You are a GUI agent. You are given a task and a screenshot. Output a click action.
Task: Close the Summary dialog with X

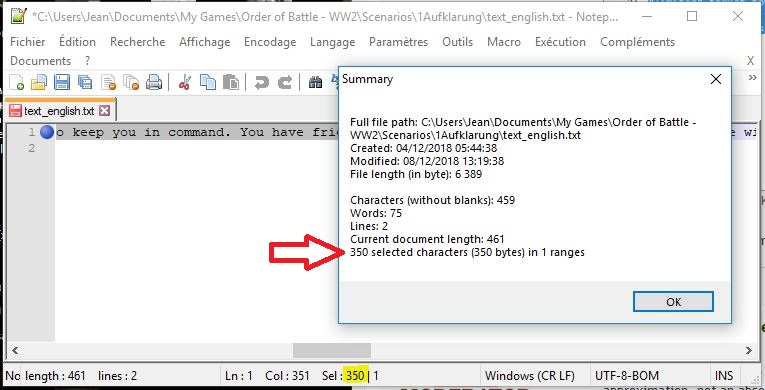pos(716,79)
